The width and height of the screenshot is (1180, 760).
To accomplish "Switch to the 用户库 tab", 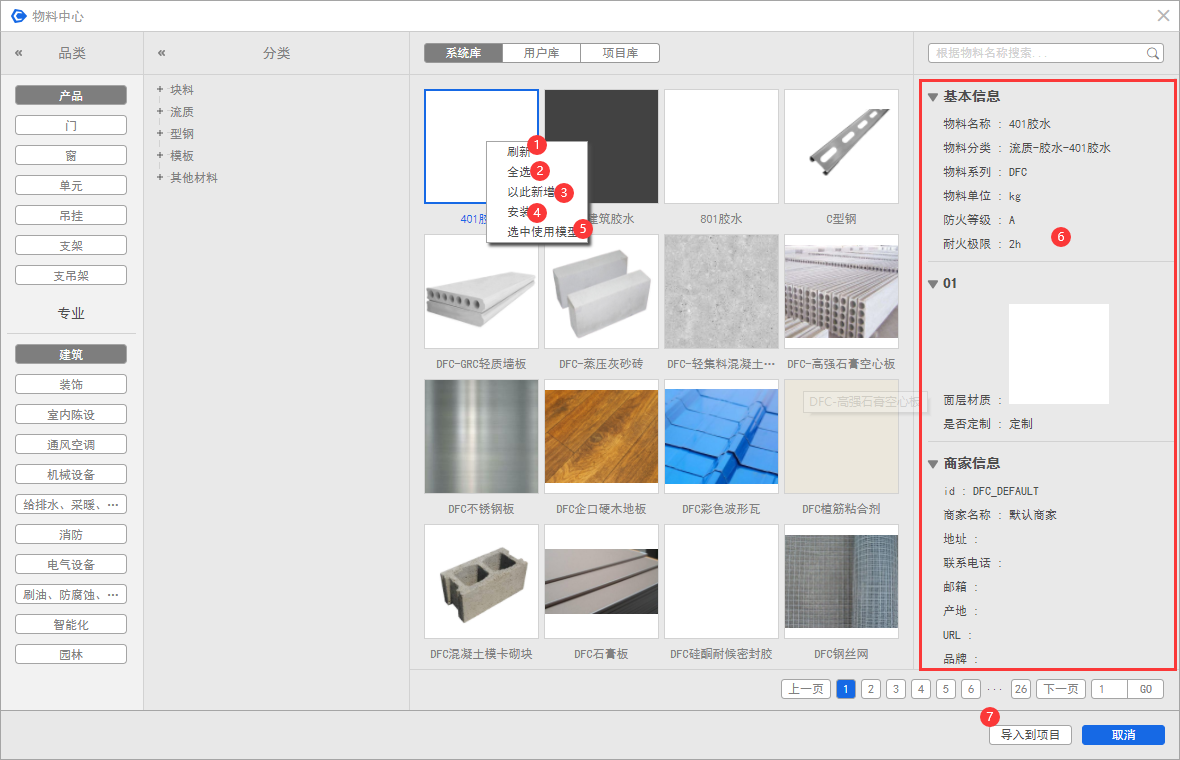I will (541, 53).
